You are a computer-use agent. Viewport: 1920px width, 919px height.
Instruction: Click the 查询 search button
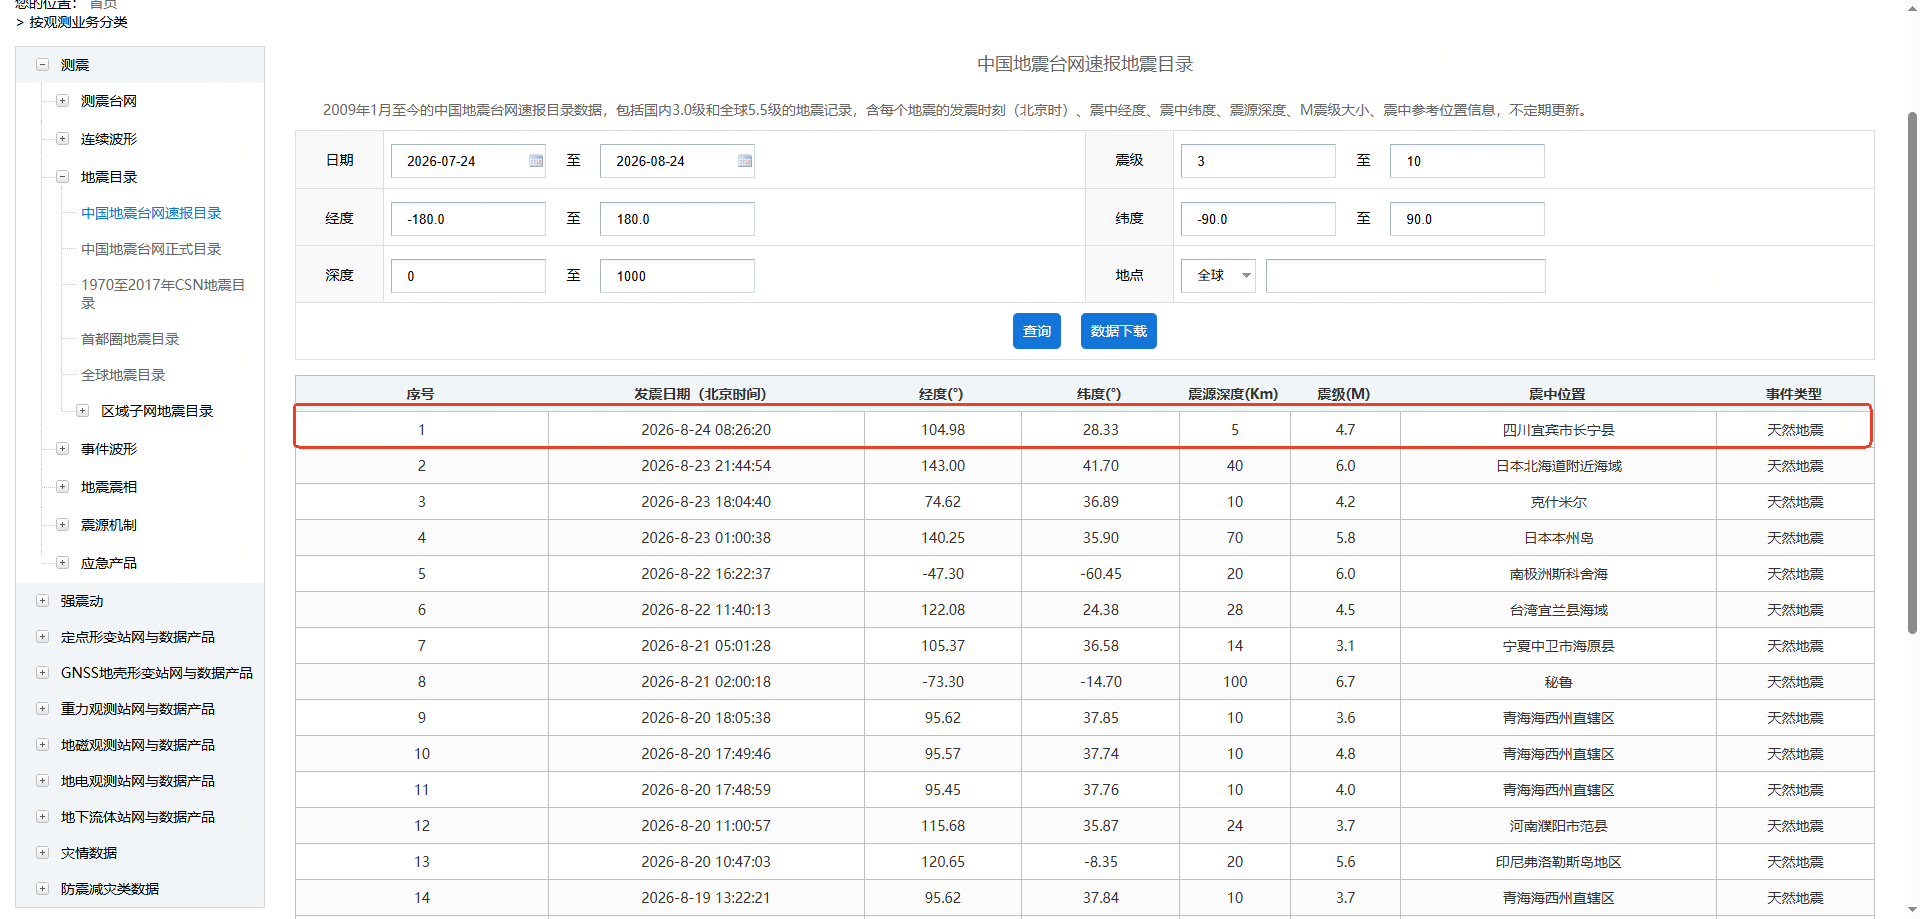tap(1037, 331)
